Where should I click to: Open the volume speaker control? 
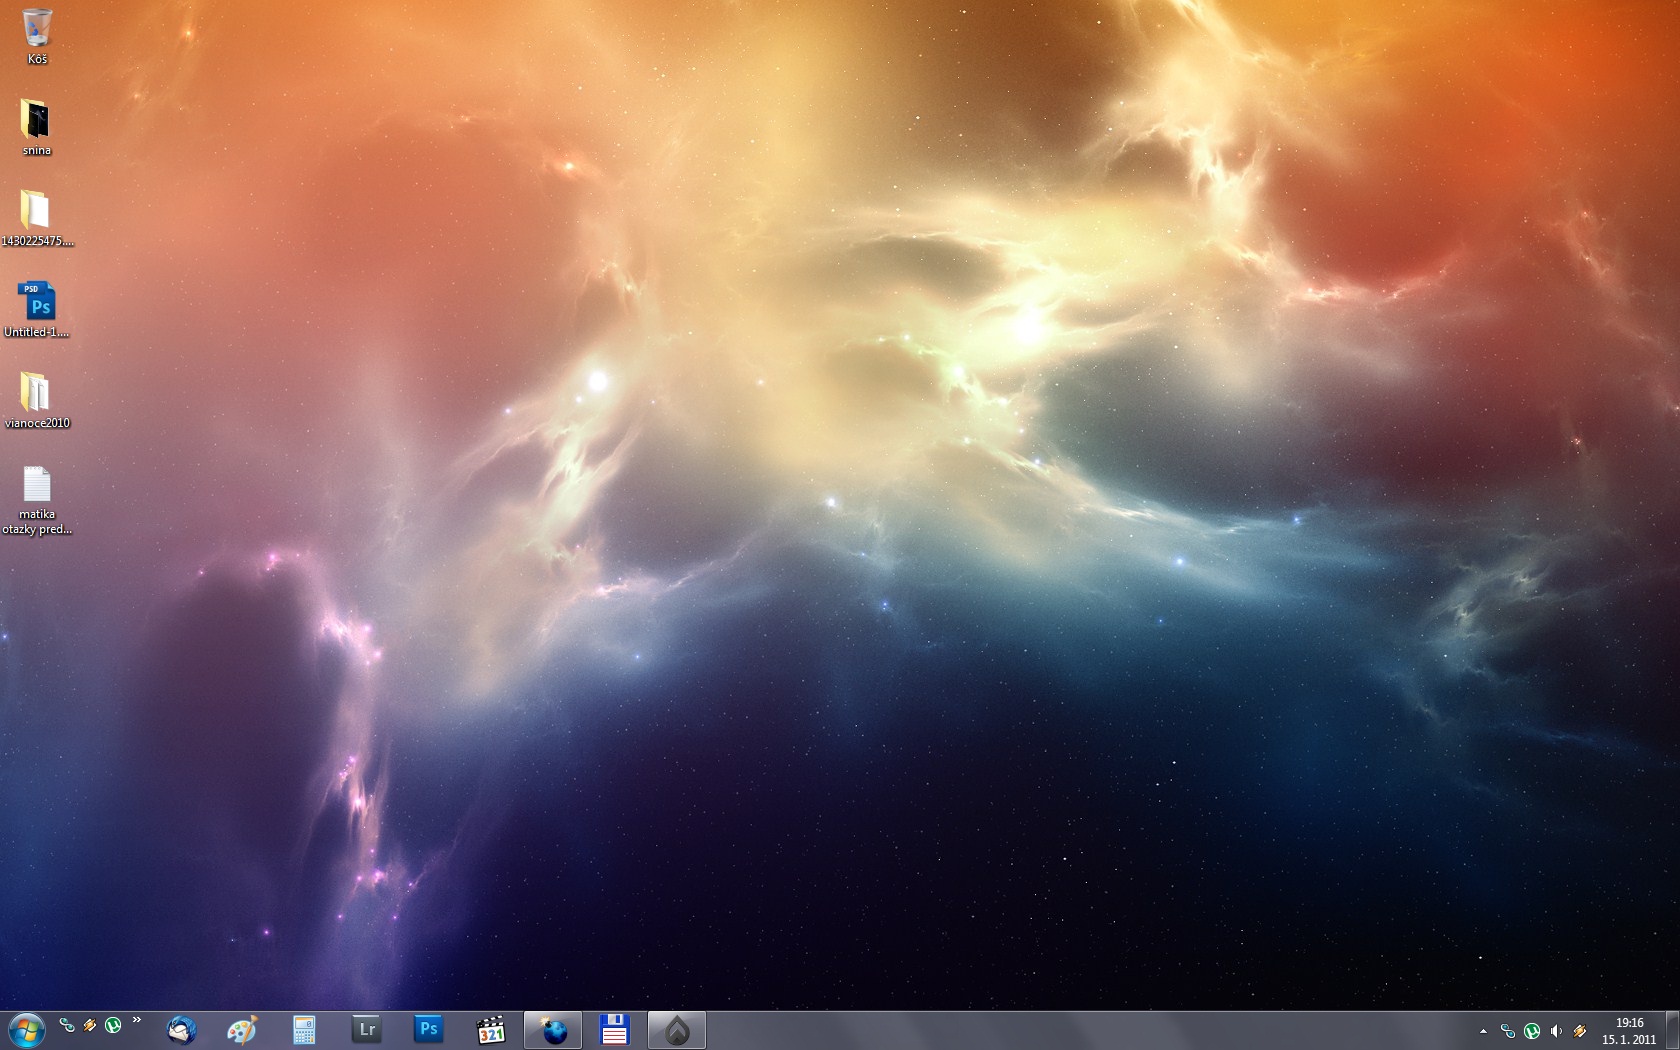click(x=1556, y=1031)
